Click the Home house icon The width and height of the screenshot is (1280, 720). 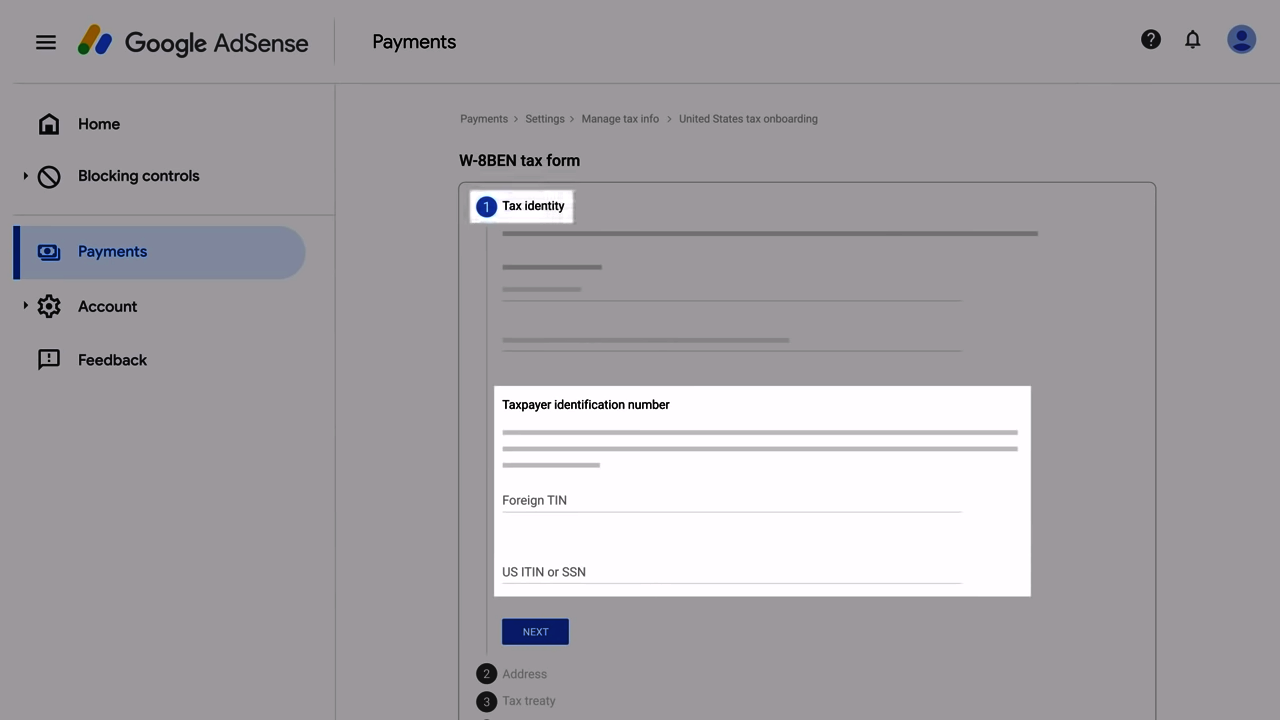49,124
